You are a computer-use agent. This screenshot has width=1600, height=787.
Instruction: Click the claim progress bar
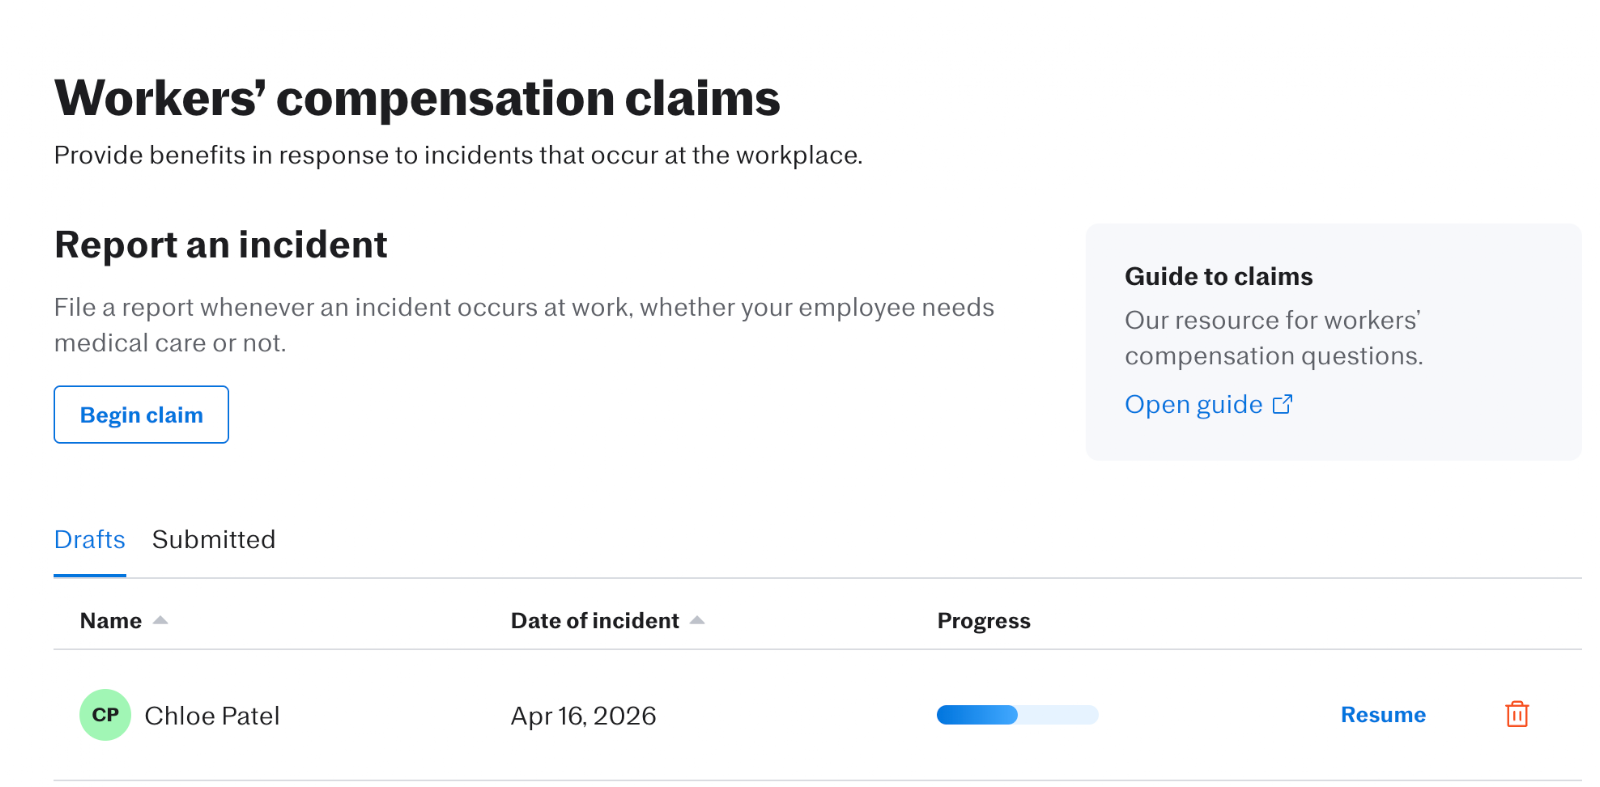pos(1017,715)
